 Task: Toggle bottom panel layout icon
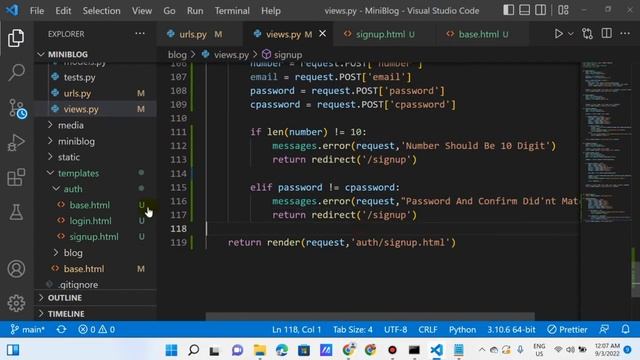click(524, 10)
